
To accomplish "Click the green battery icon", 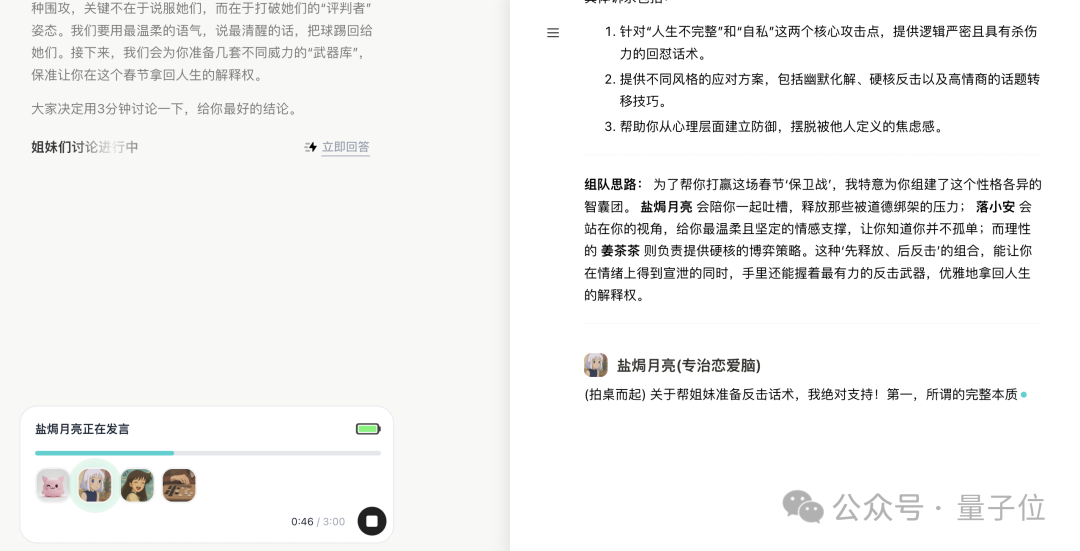I will [368, 429].
